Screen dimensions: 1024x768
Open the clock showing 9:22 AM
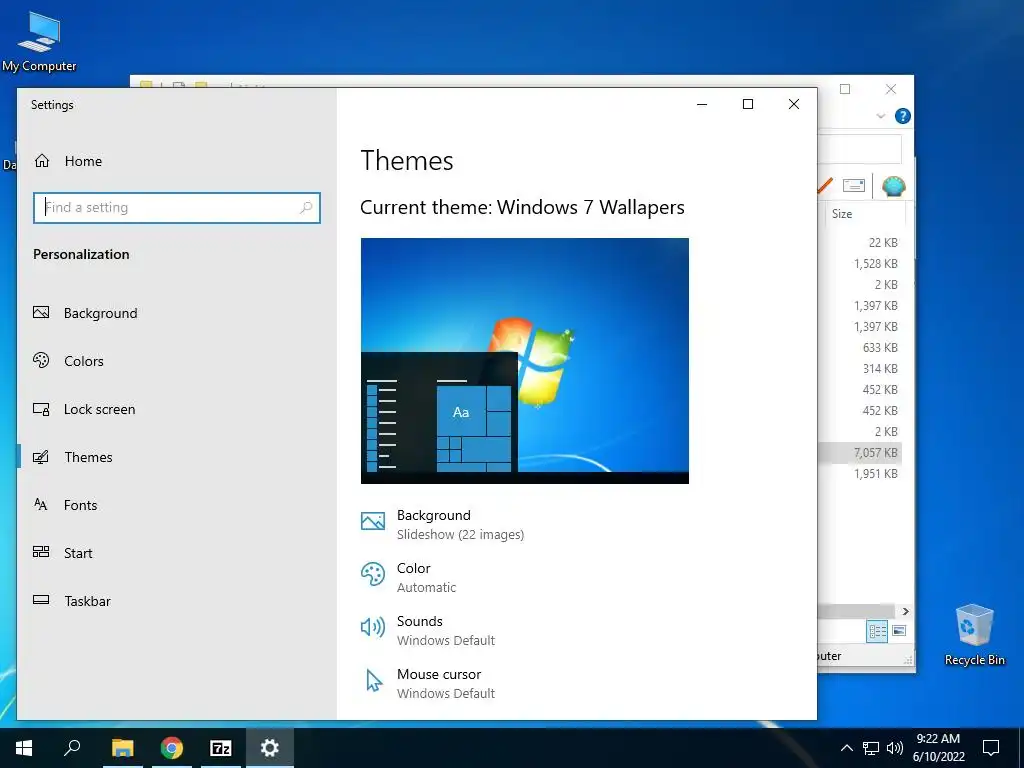click(938, 748)
